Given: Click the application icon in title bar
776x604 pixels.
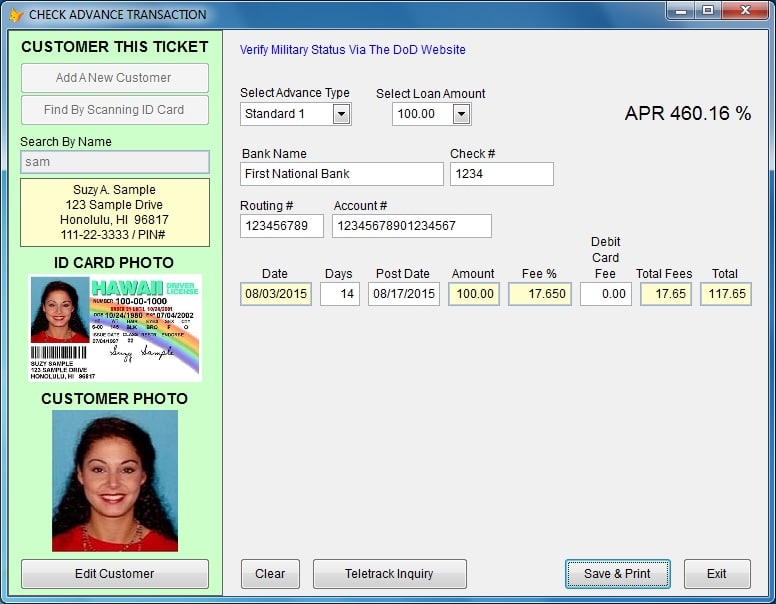Looking at the screenshot, I should pos(16,14).
